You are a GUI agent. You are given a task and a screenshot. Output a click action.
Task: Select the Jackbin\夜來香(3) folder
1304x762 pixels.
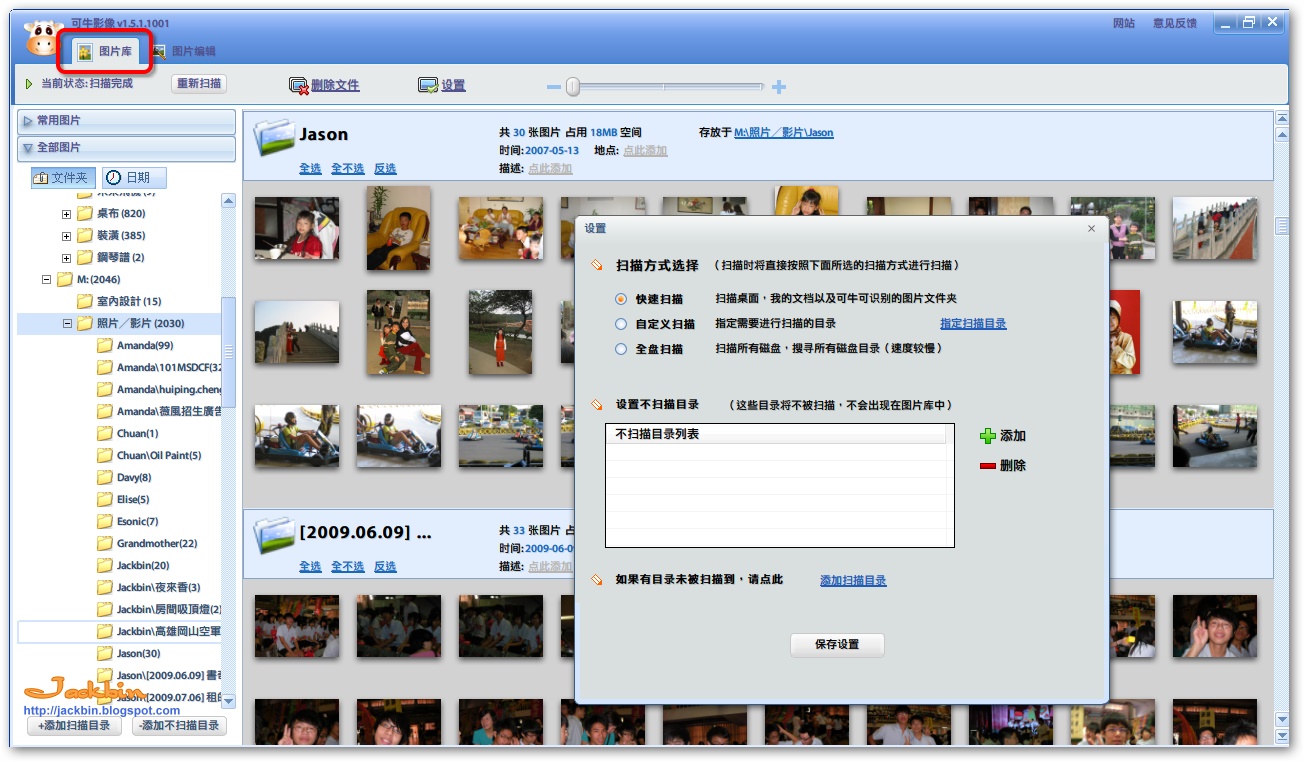click(x=149, y=588)
